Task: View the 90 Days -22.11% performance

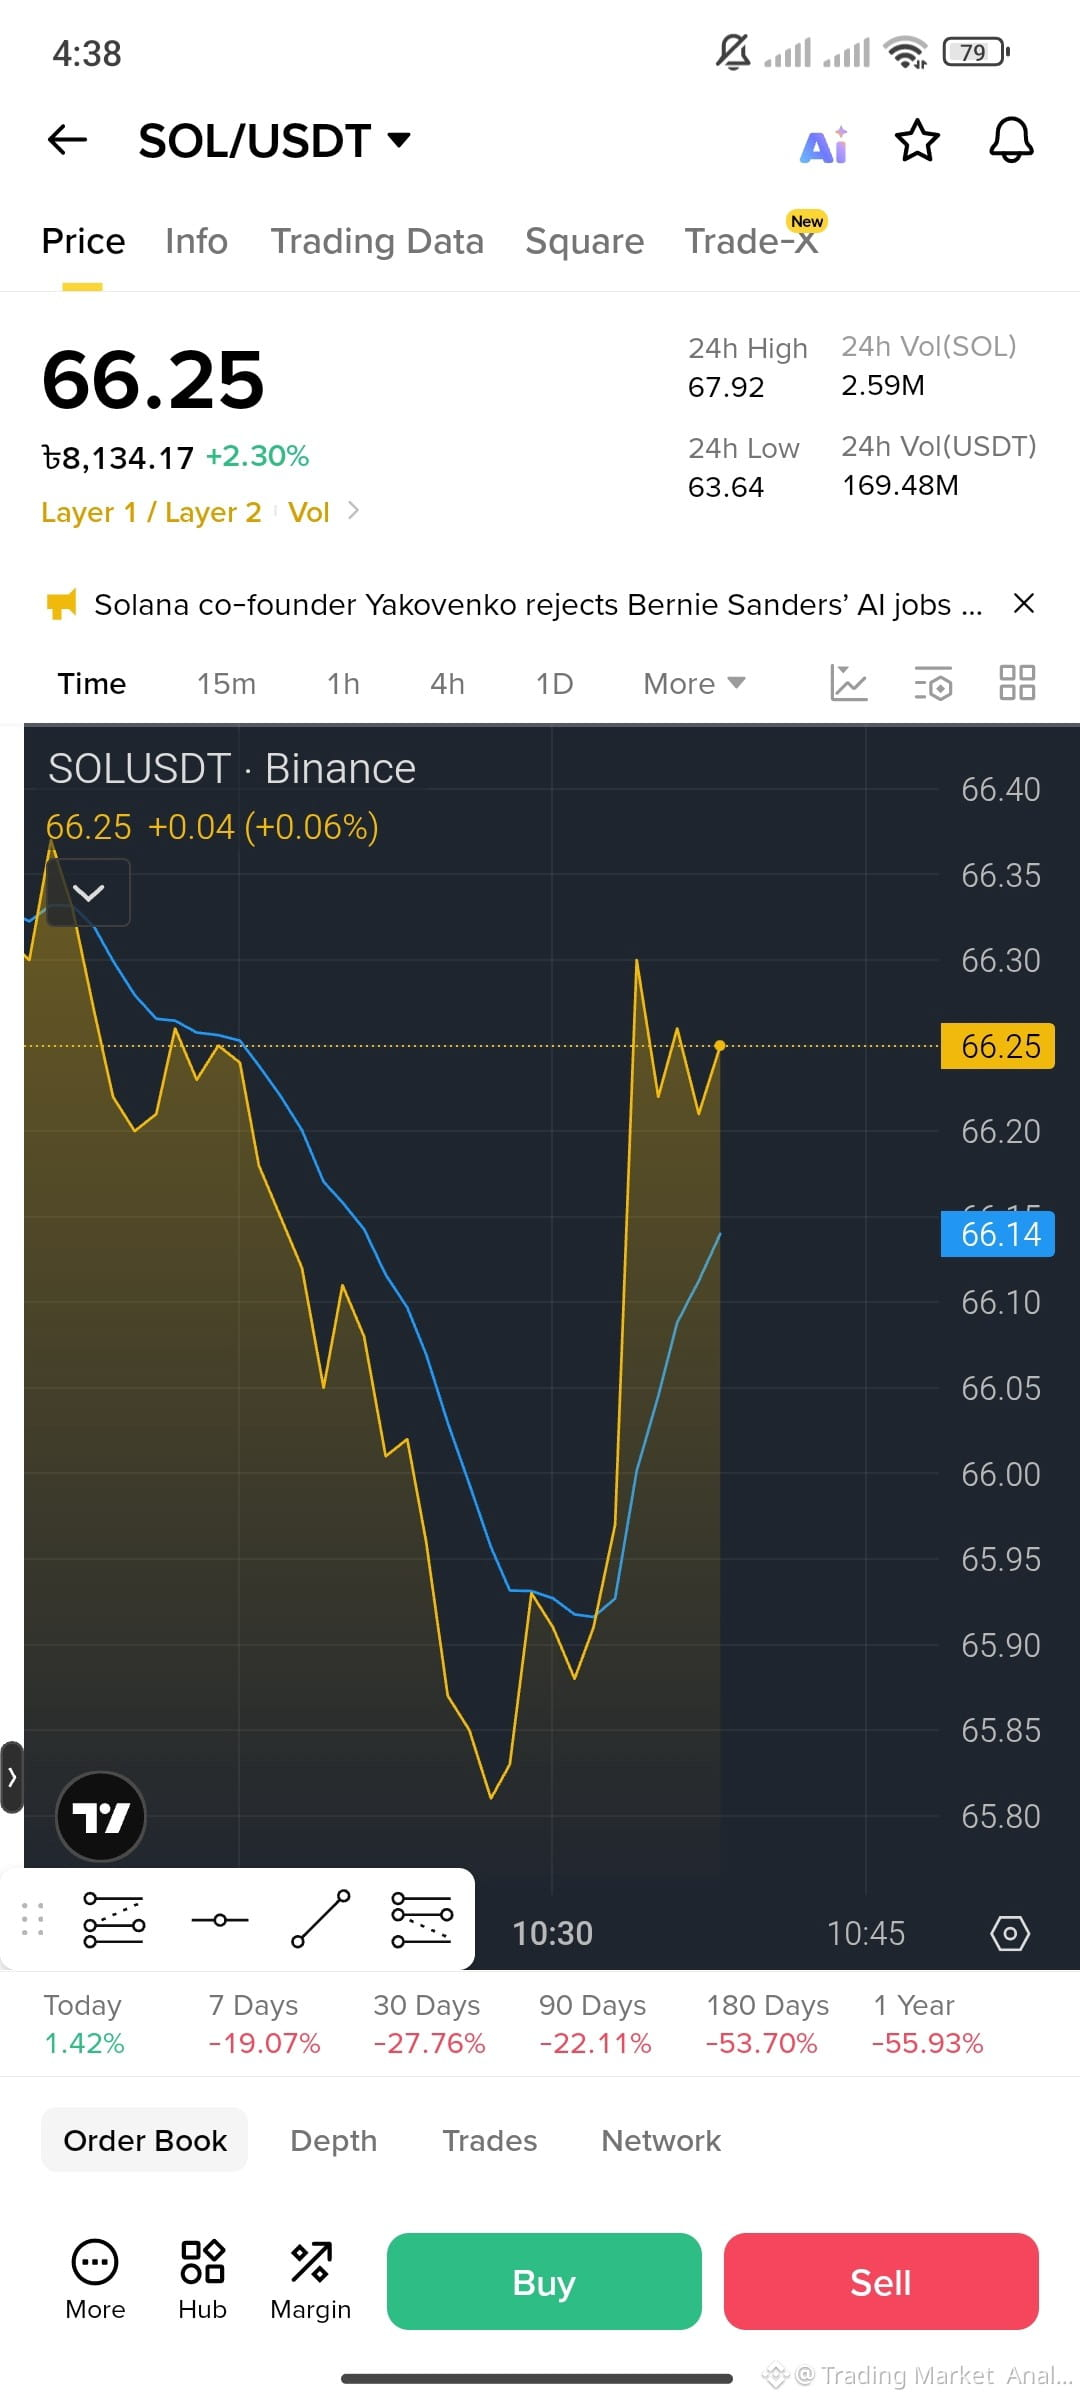Action: [x=594, y=2024]
